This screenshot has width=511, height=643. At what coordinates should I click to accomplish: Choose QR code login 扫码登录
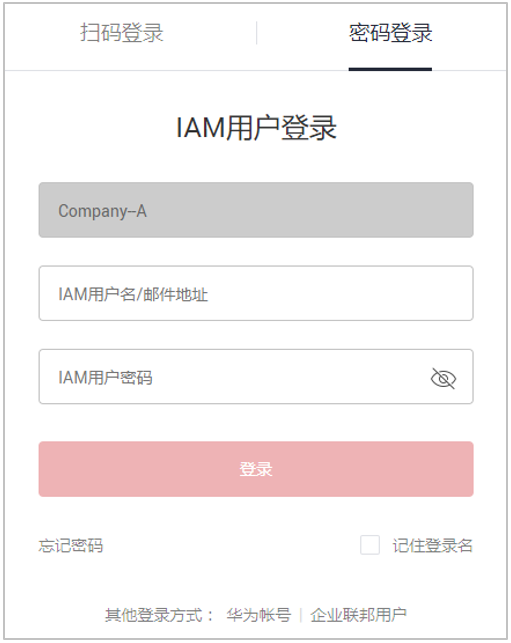122,33
